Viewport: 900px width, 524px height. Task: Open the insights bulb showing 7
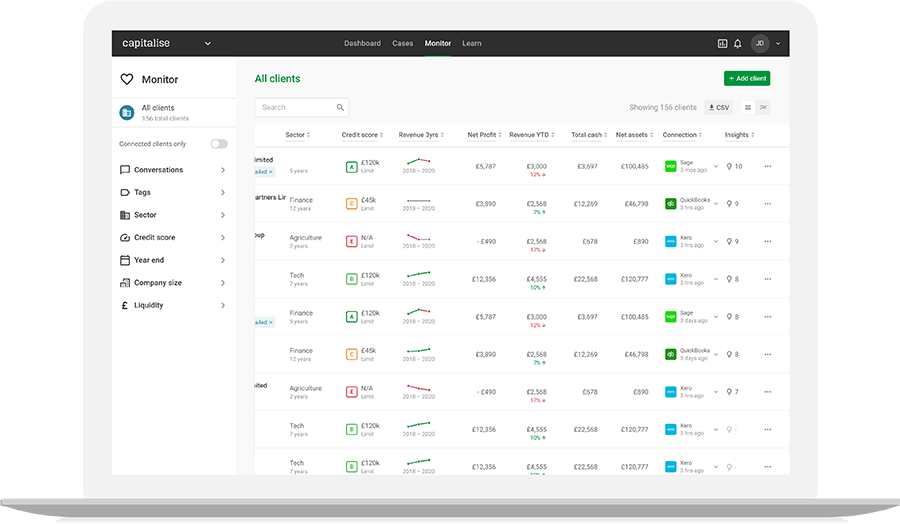[x=732, y=392]
